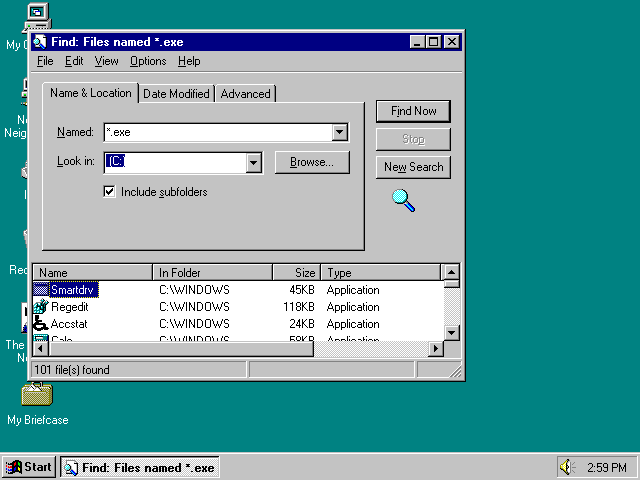Select the Smartdrv file name
The image size is (640, 480).
[x=73, y=290]
